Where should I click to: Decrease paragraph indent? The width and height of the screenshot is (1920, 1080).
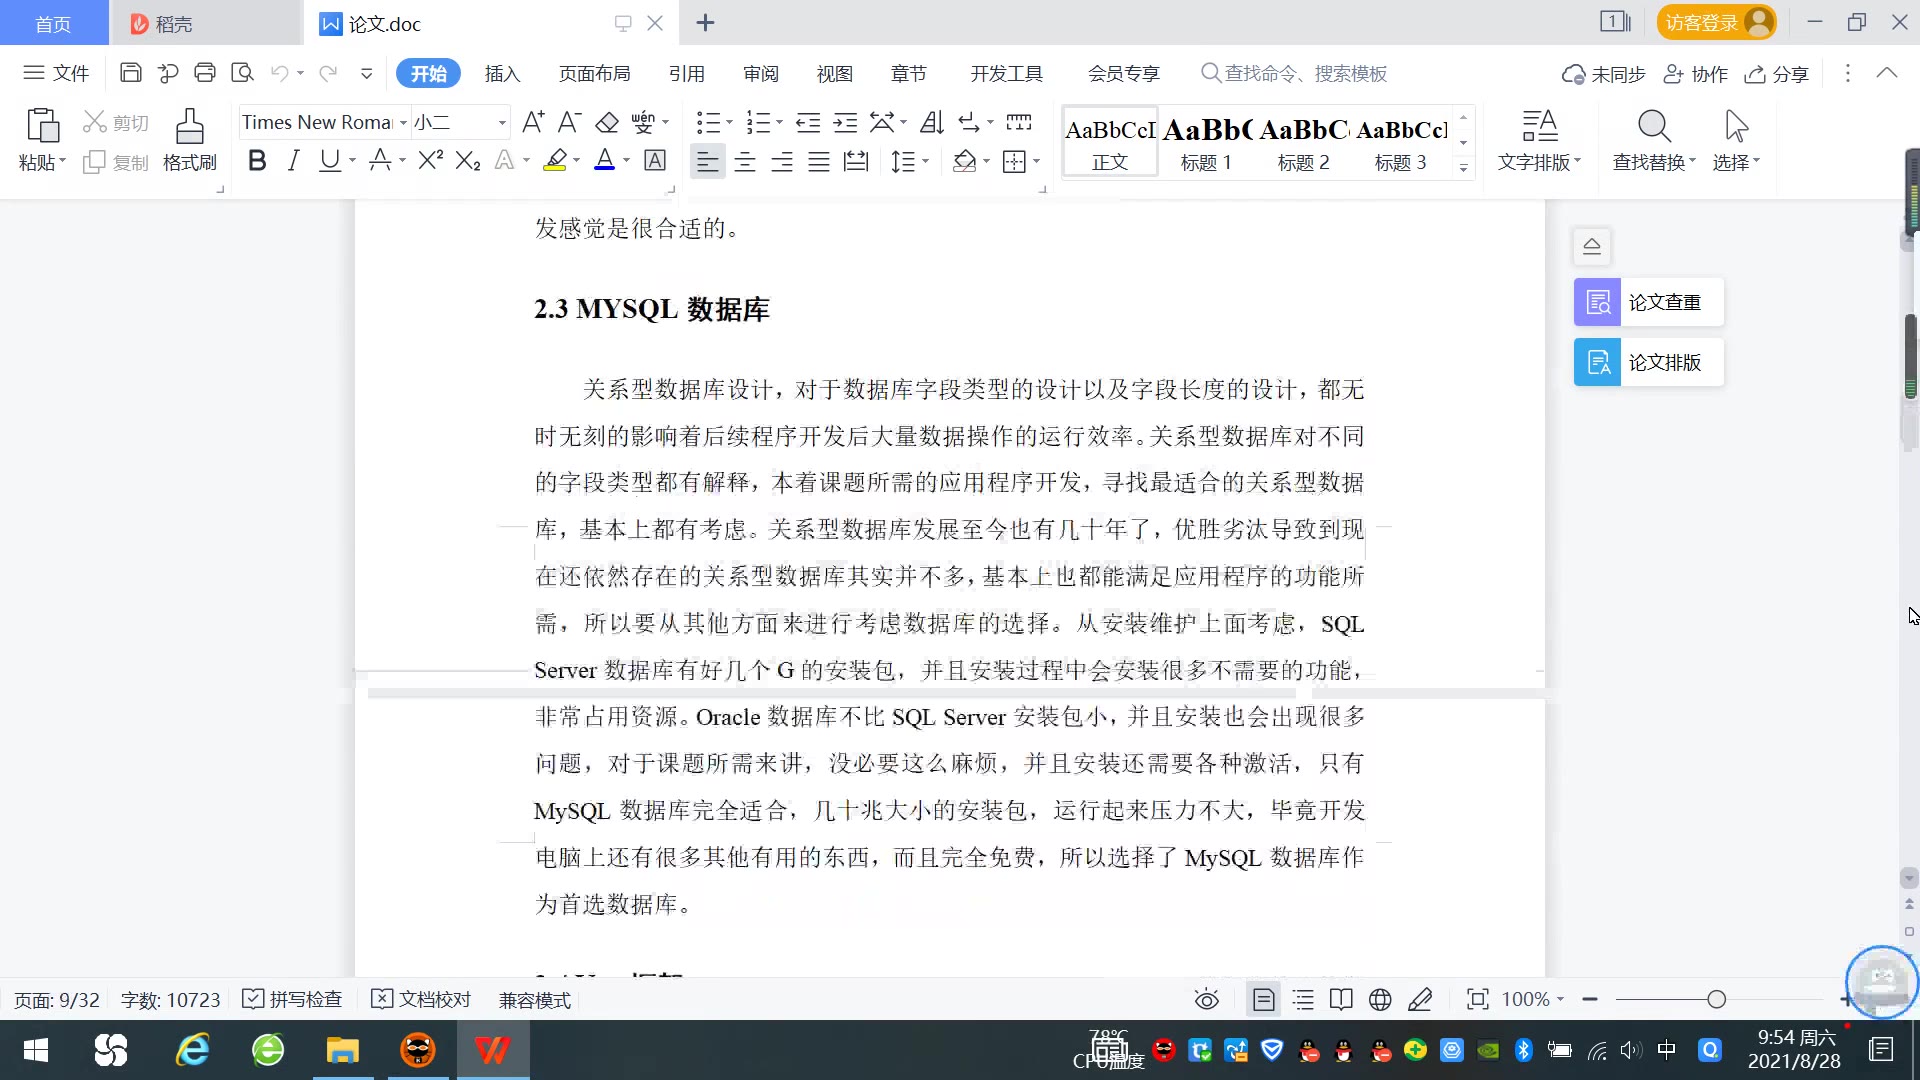click(x=808, y=122)
